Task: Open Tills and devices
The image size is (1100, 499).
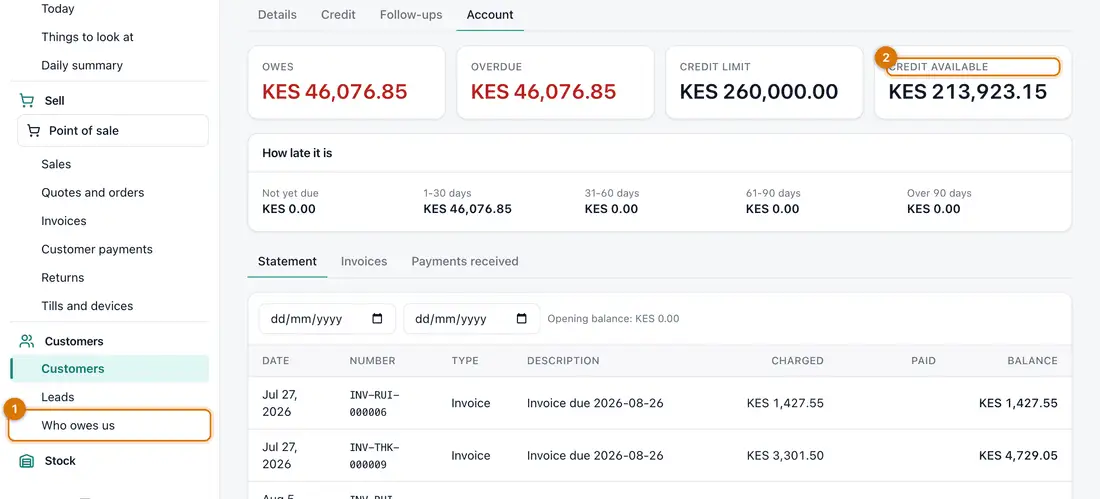Action: pyautogui.click(x=87, y=306)
